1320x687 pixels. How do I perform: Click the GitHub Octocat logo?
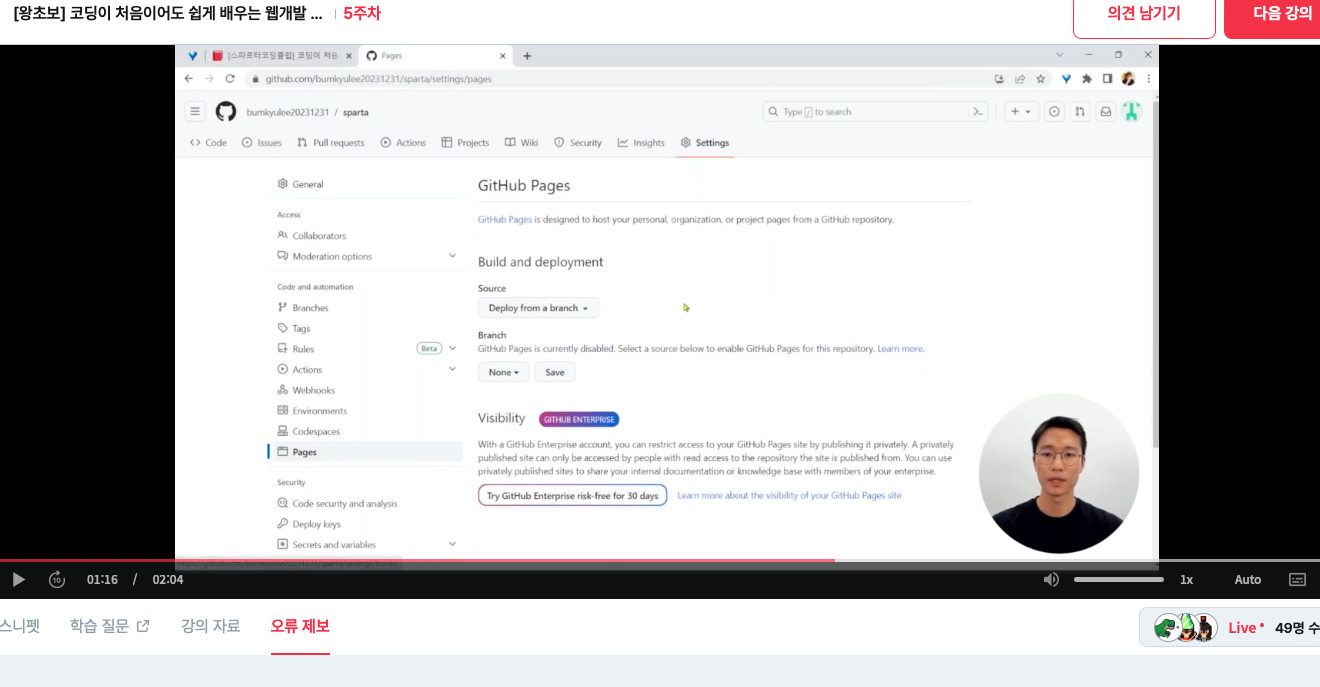226,111
